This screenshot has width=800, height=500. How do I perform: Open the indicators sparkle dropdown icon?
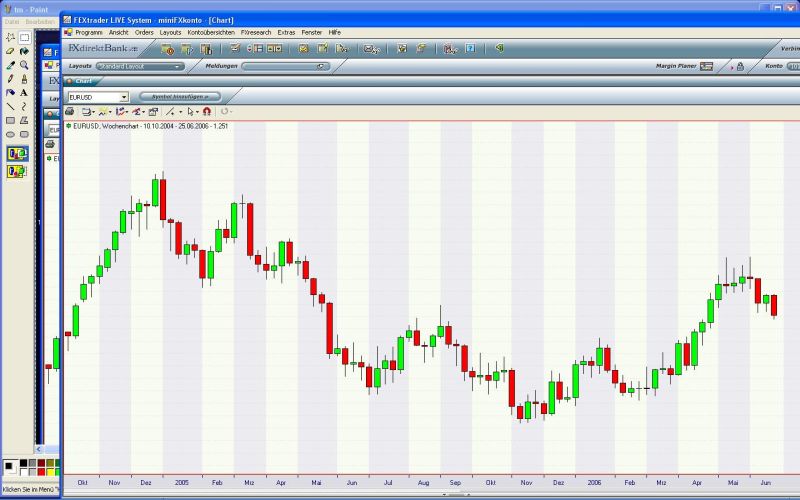click(105, 111)
